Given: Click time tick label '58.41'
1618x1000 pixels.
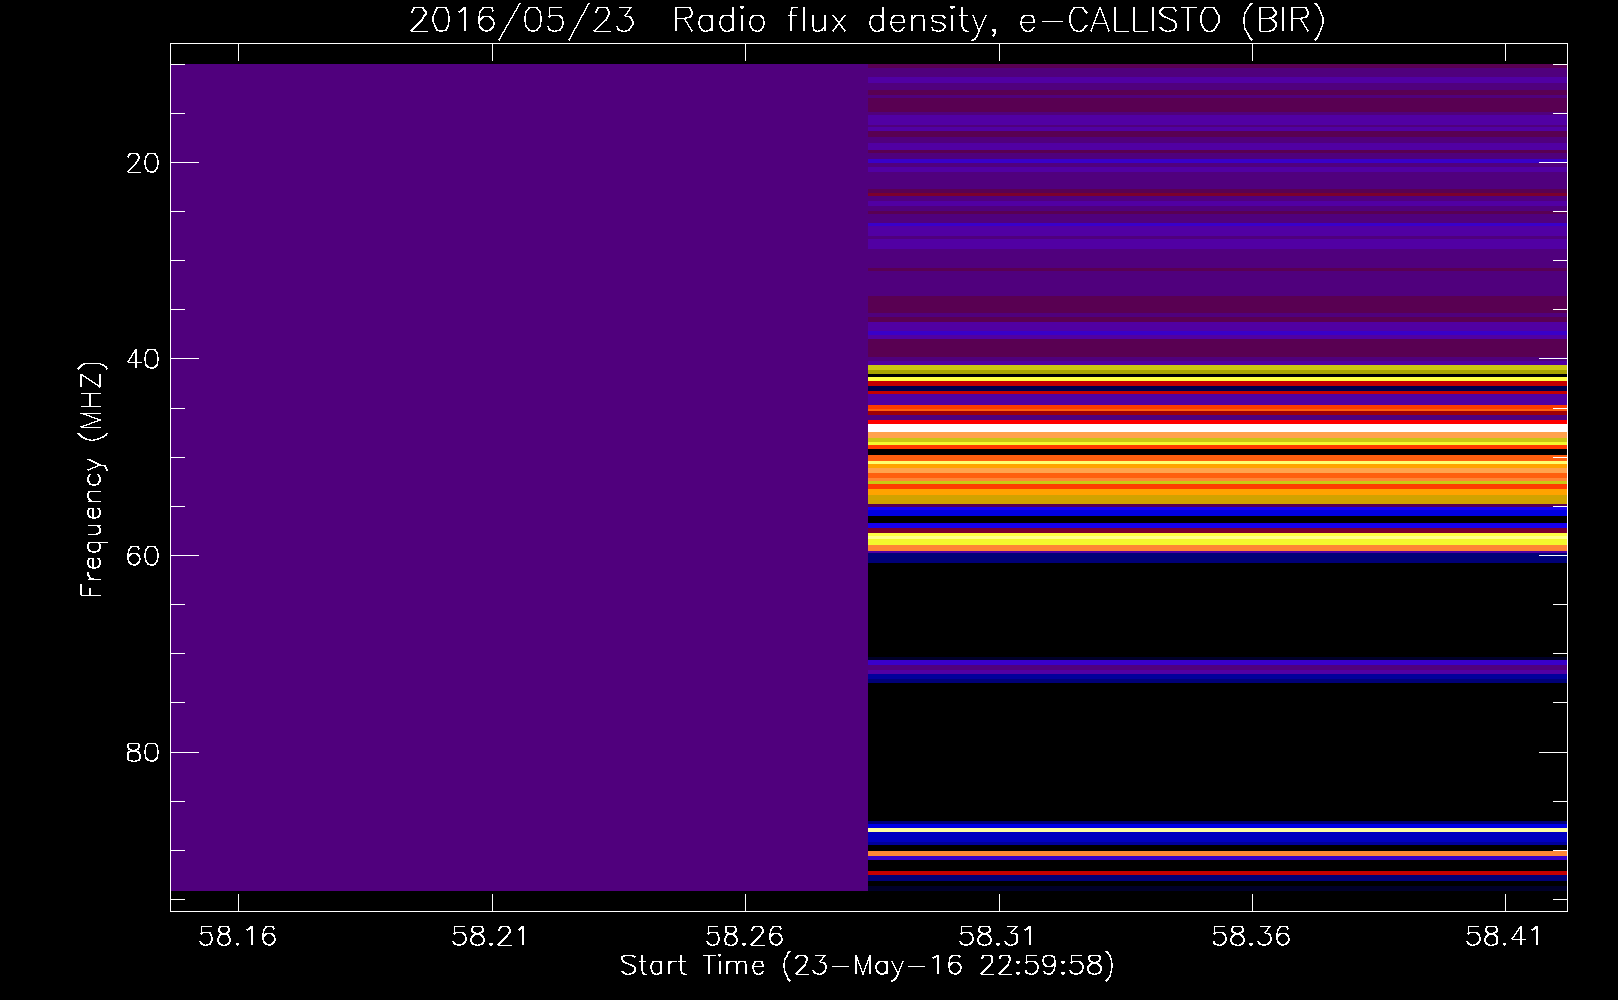Looking at the screenshot, I should coord(1505,936).
